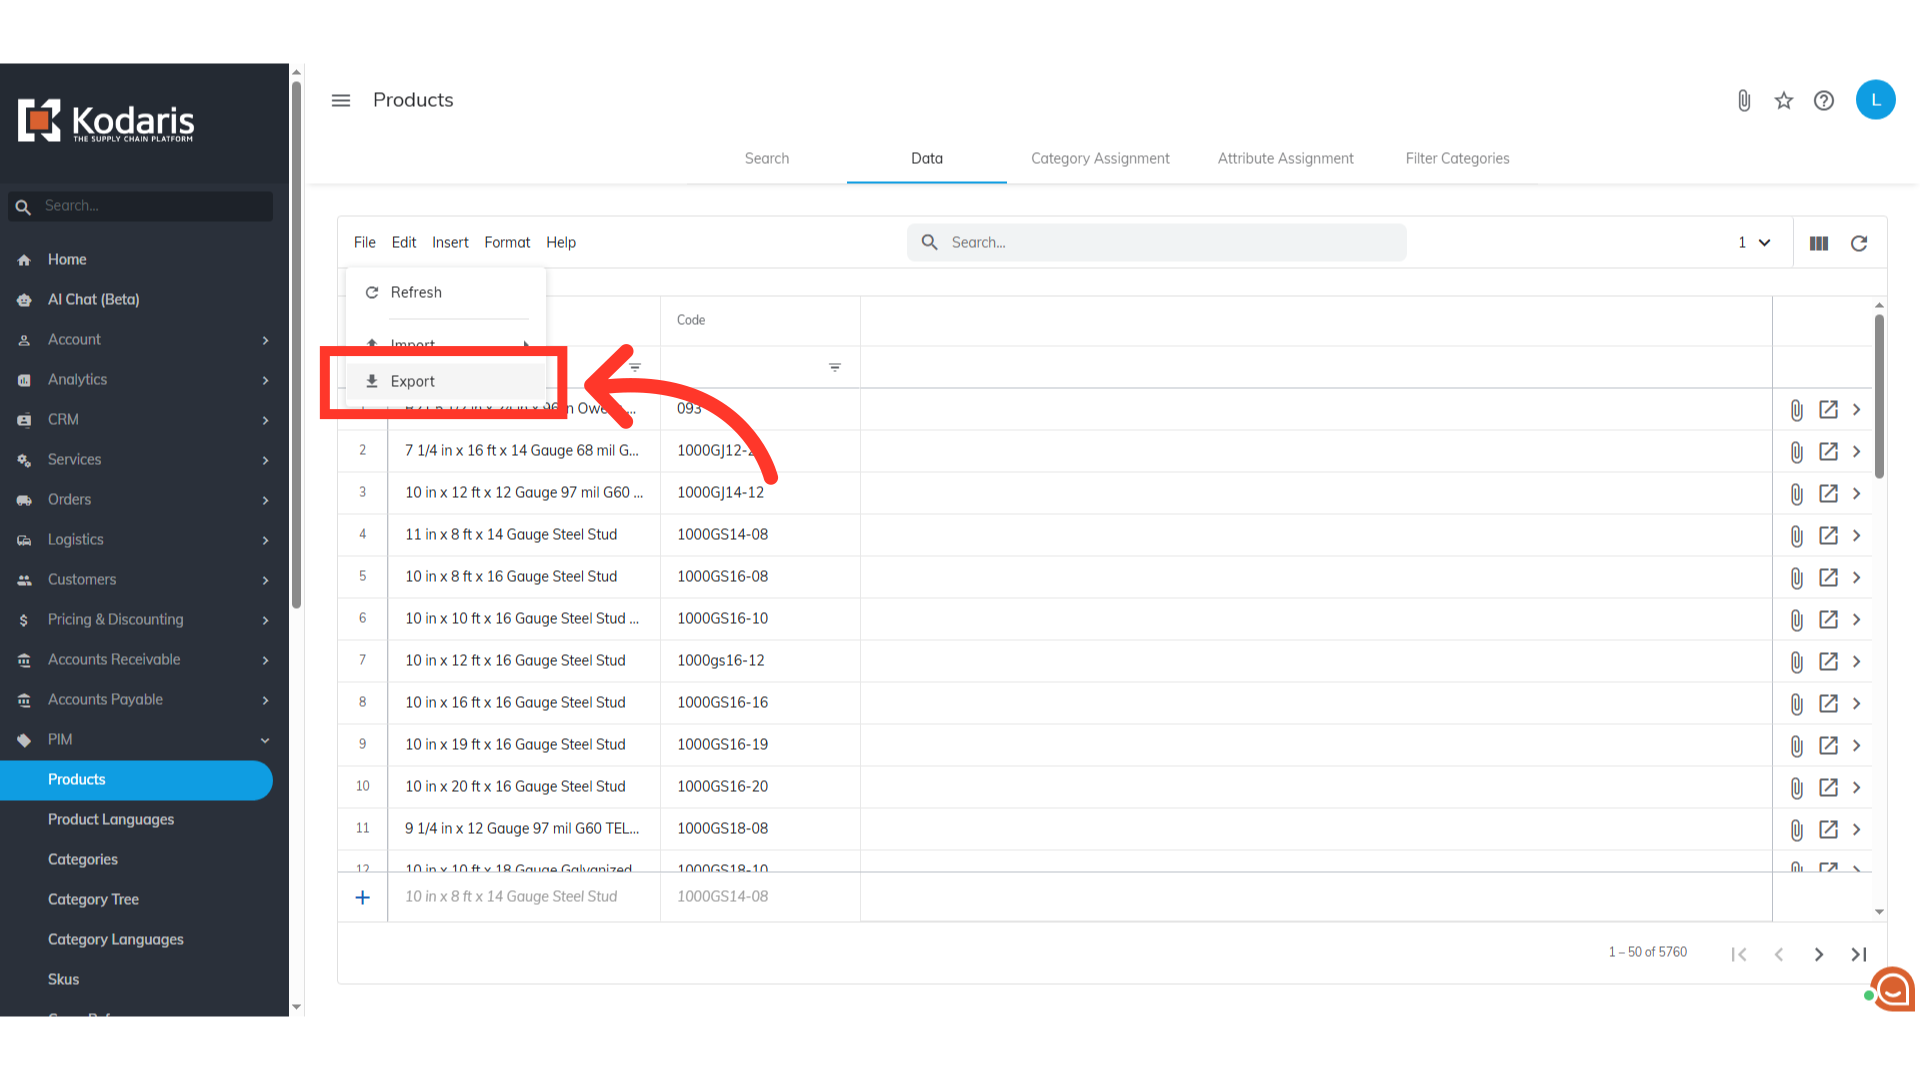Select Export from the File menu
Screen dimensions: 1920x1080
[x=413, y=381]
